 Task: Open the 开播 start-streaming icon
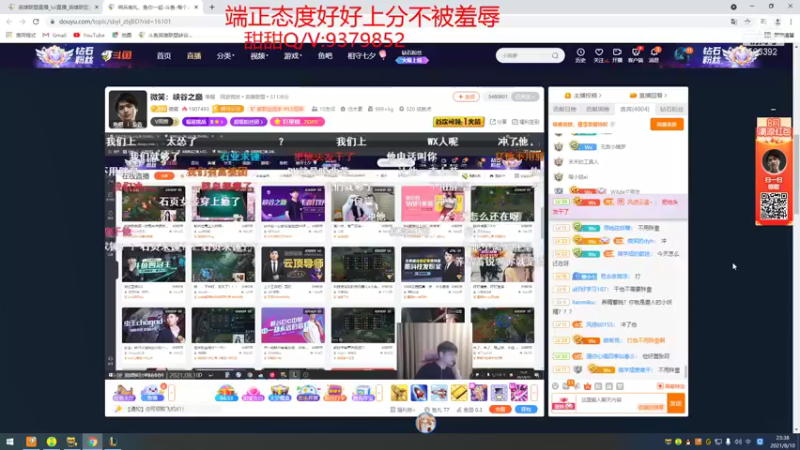(x=617, y=55)
